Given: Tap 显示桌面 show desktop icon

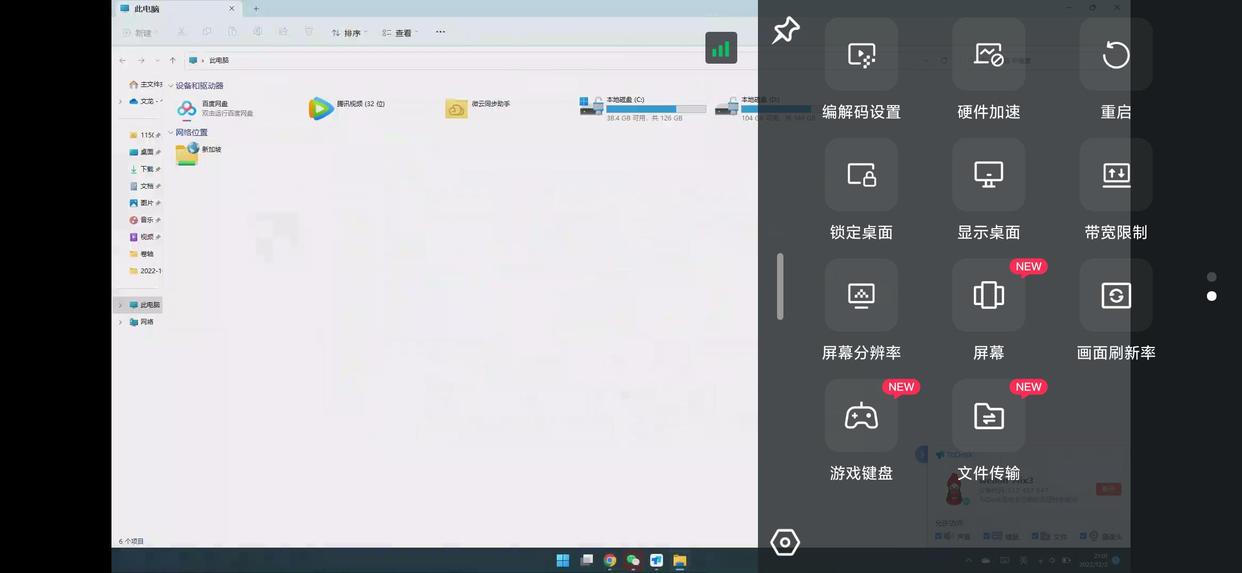Looking at the screenshot, I should coord(988,175).
